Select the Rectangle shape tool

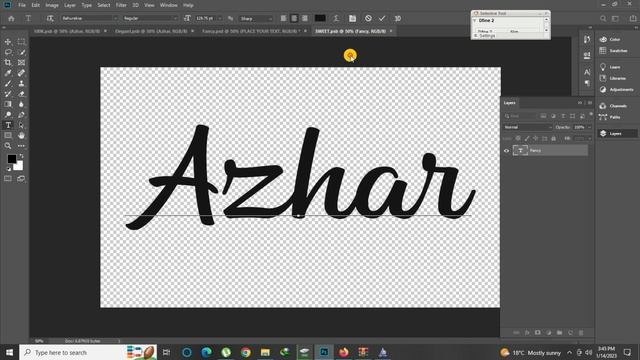coord(8,135)
